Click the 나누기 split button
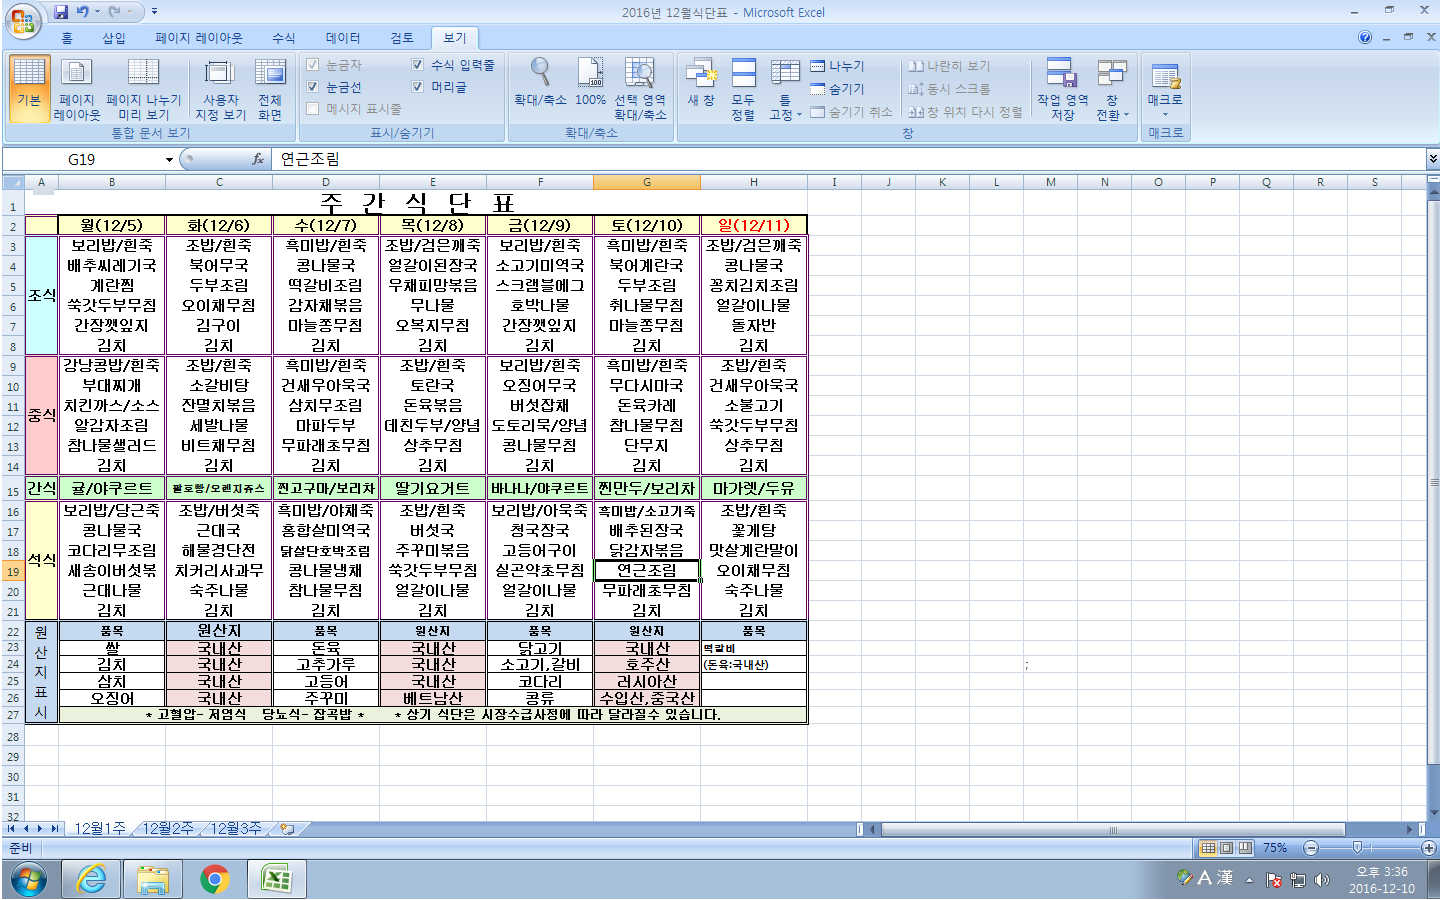The width and height of the screenshot is (1440, 900). pos(838,66)
